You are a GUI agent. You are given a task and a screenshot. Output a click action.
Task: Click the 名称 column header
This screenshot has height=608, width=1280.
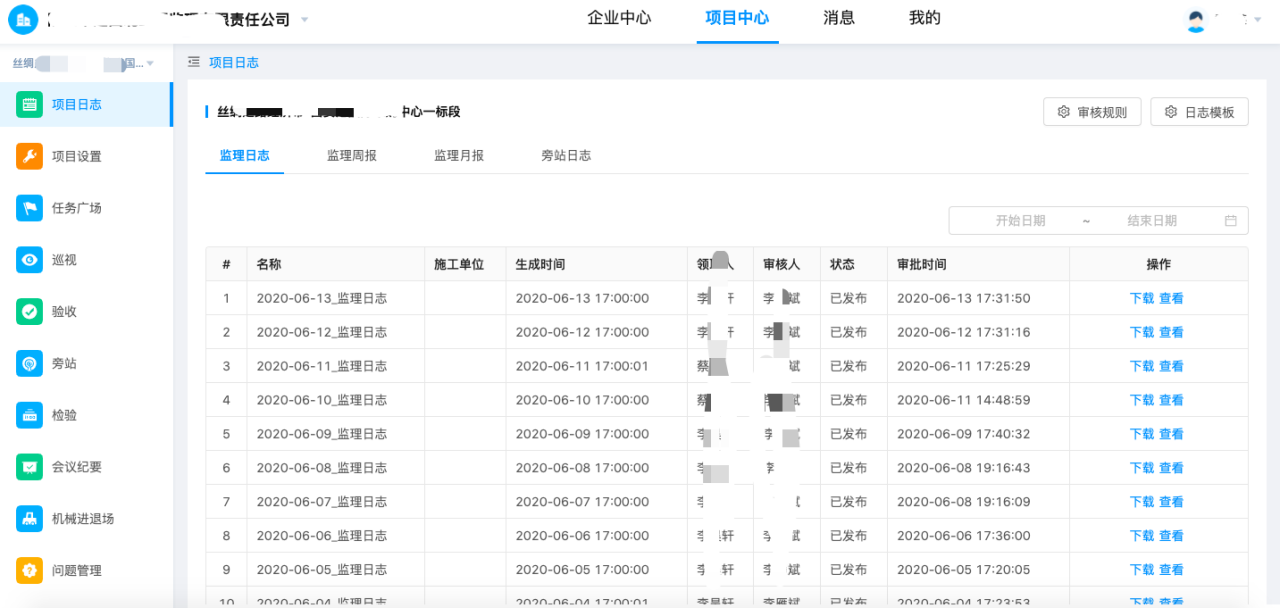(269, 264)
